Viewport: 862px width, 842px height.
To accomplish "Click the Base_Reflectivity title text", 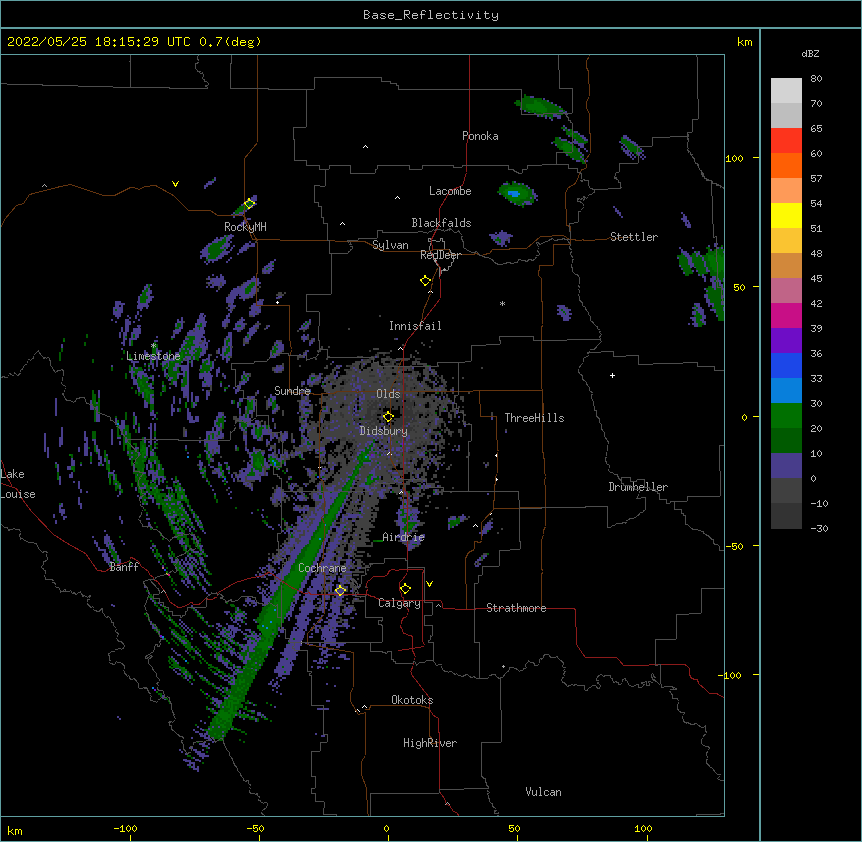I will pos(431,15).
